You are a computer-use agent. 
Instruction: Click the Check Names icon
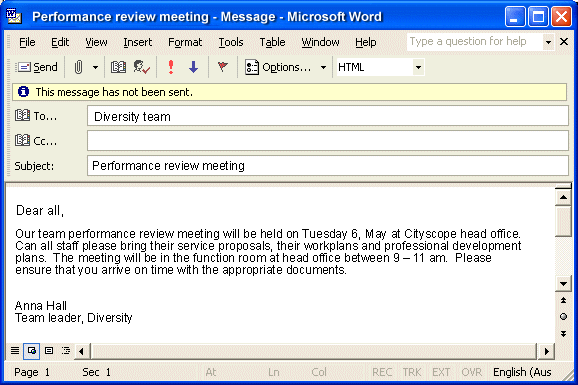coord(142,67)
